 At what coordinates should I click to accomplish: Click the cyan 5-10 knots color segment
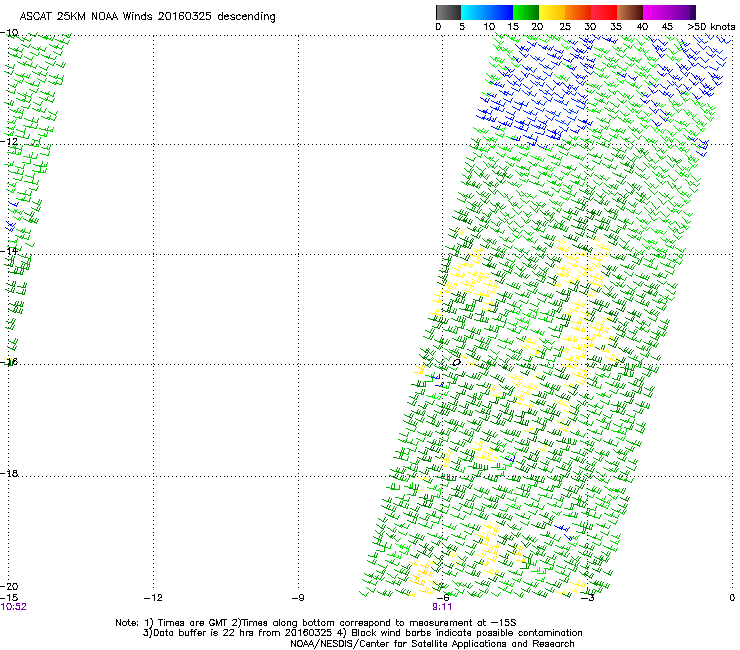click(474, 12)
